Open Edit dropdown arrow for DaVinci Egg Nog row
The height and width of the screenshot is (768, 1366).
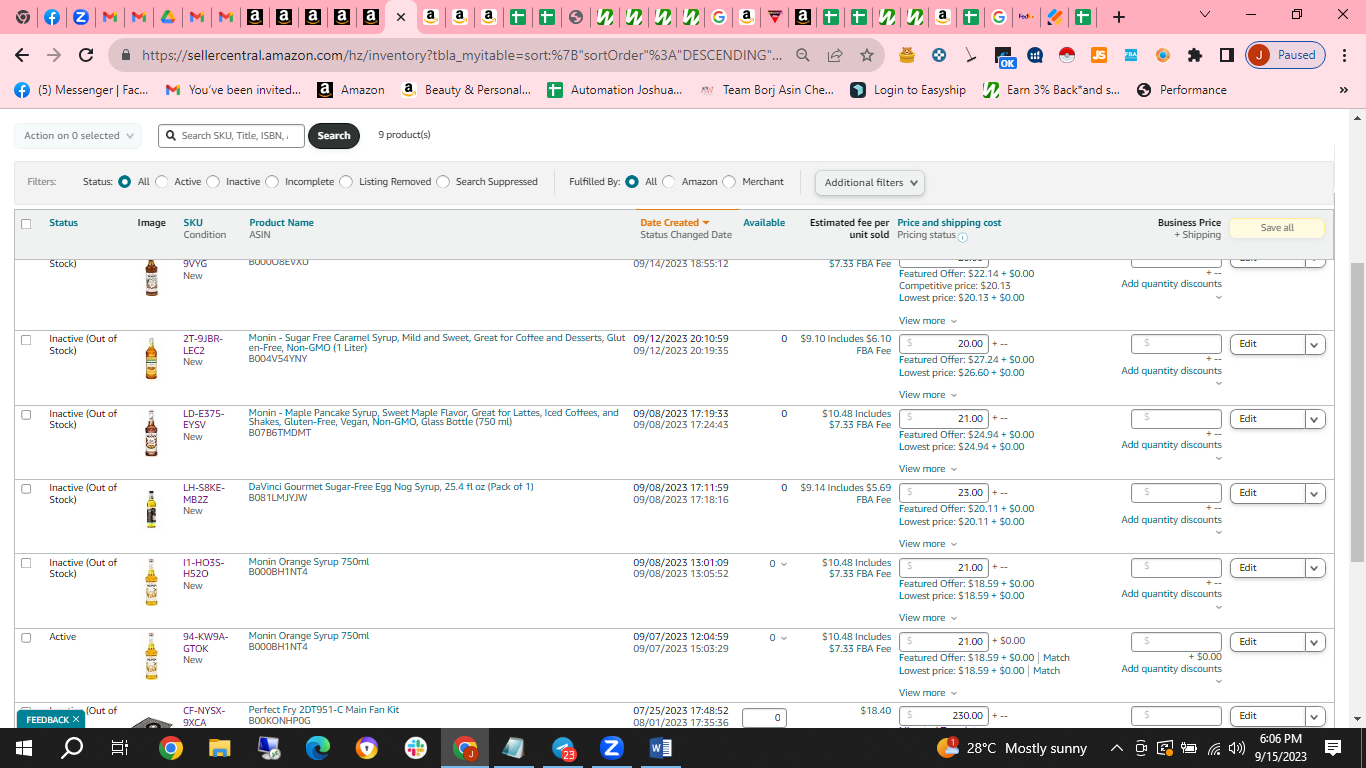point(1315,493)
